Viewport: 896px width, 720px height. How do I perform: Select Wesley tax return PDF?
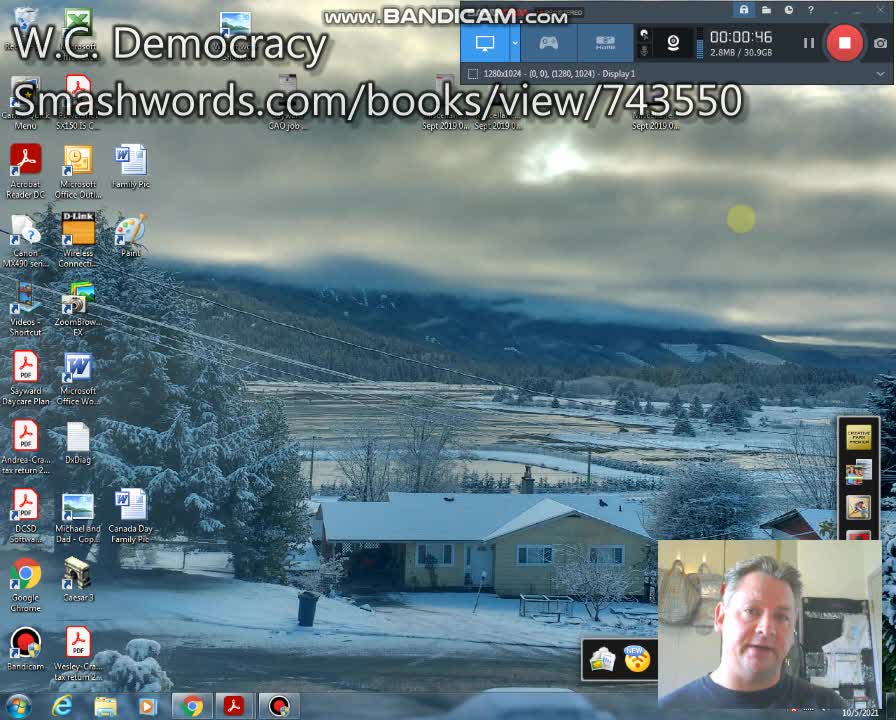[78, 654]
